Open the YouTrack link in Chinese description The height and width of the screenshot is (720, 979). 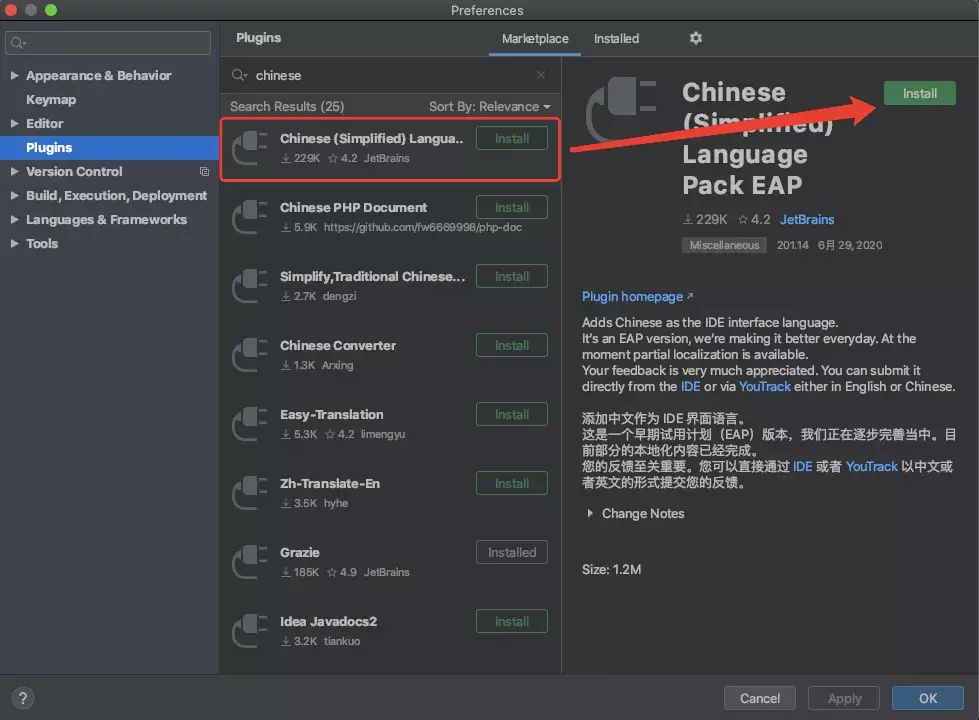872,466
